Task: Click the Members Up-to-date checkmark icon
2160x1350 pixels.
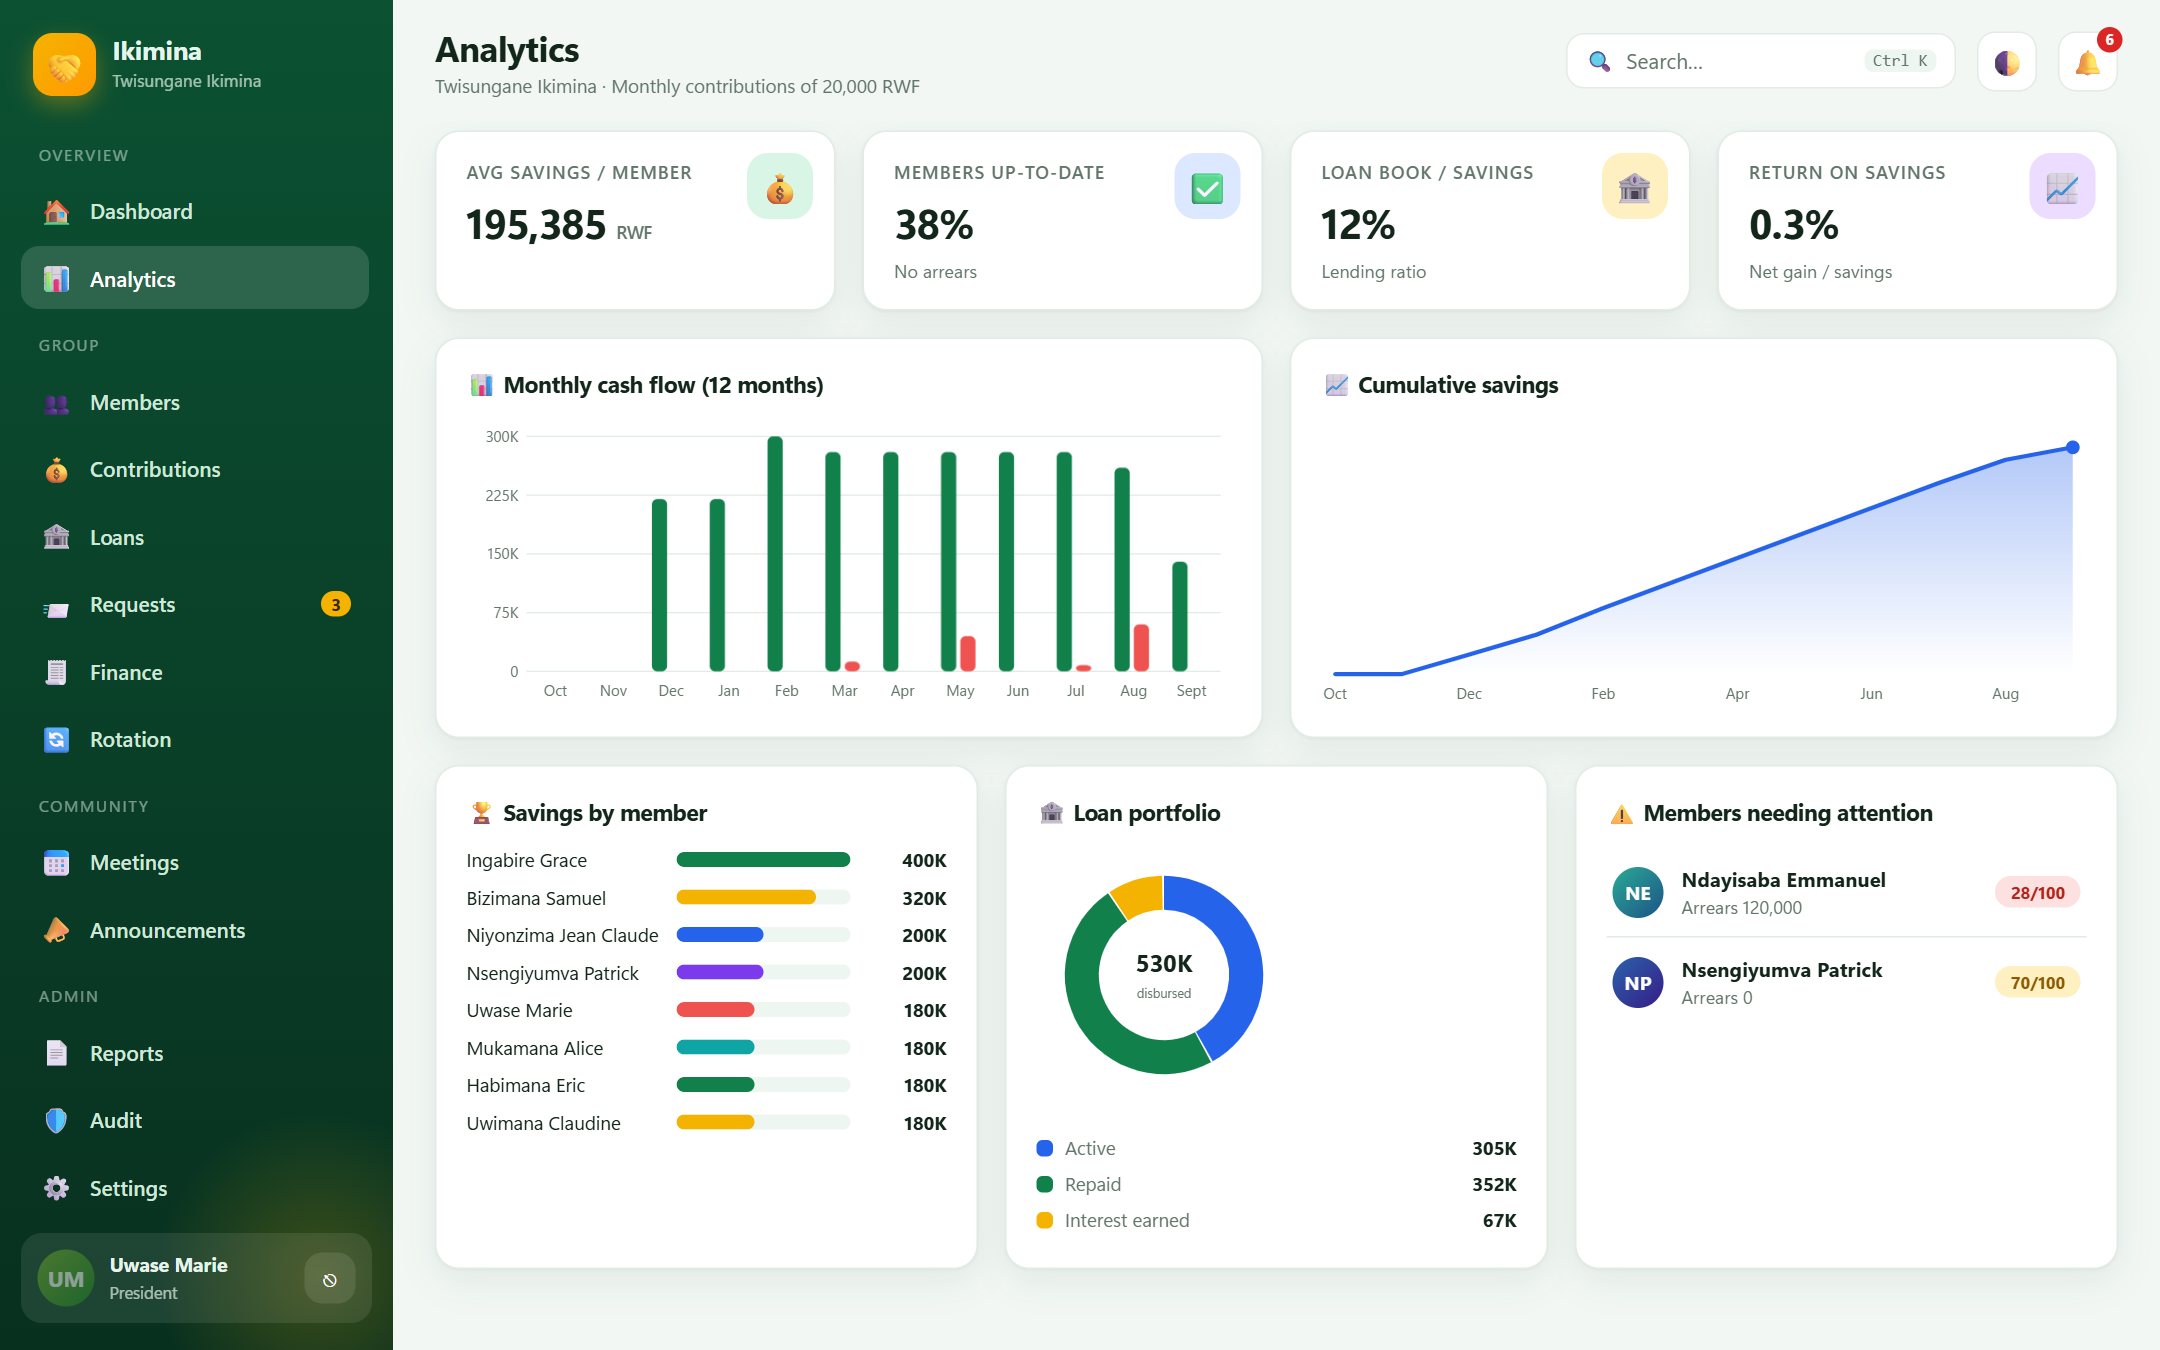Action: tap(1207, 186)
